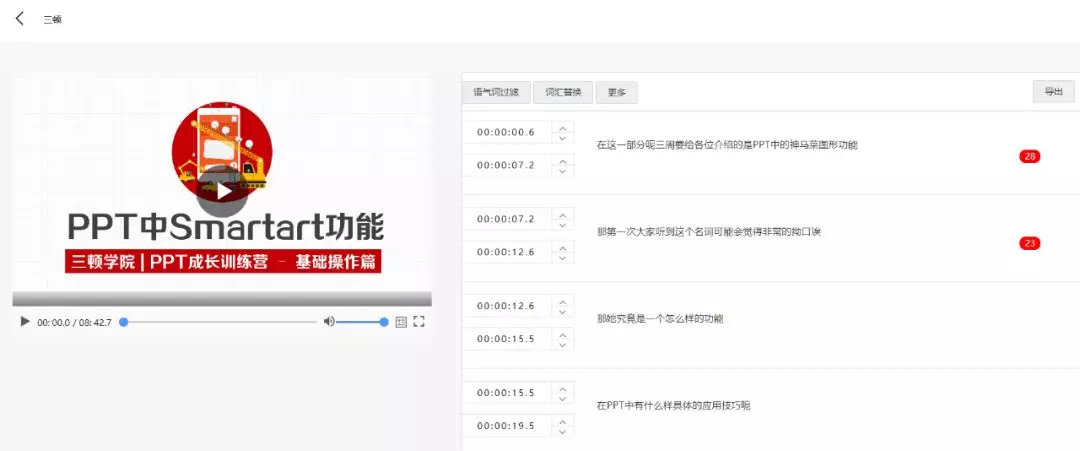Increase end time 00:00:12.6 of badge-23 line
Viewport: 1080px width, 451px height.
563,247
